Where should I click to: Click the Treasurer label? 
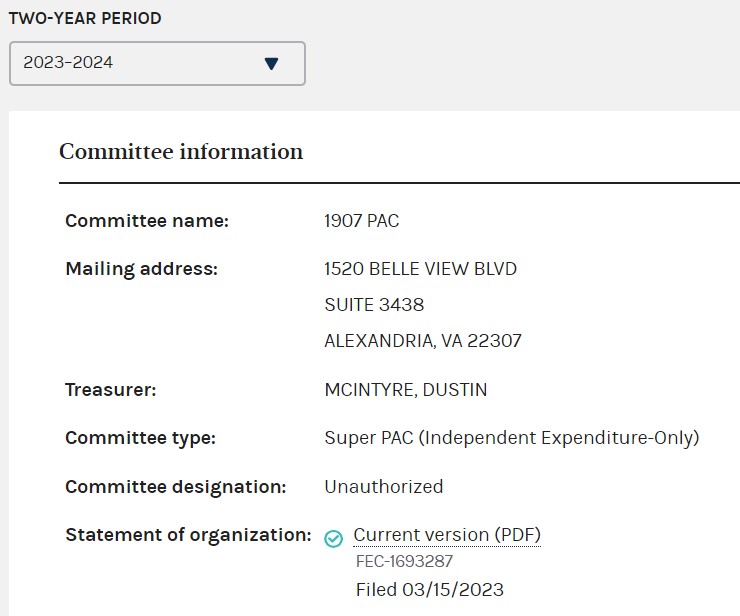click(x=111, y=390)
